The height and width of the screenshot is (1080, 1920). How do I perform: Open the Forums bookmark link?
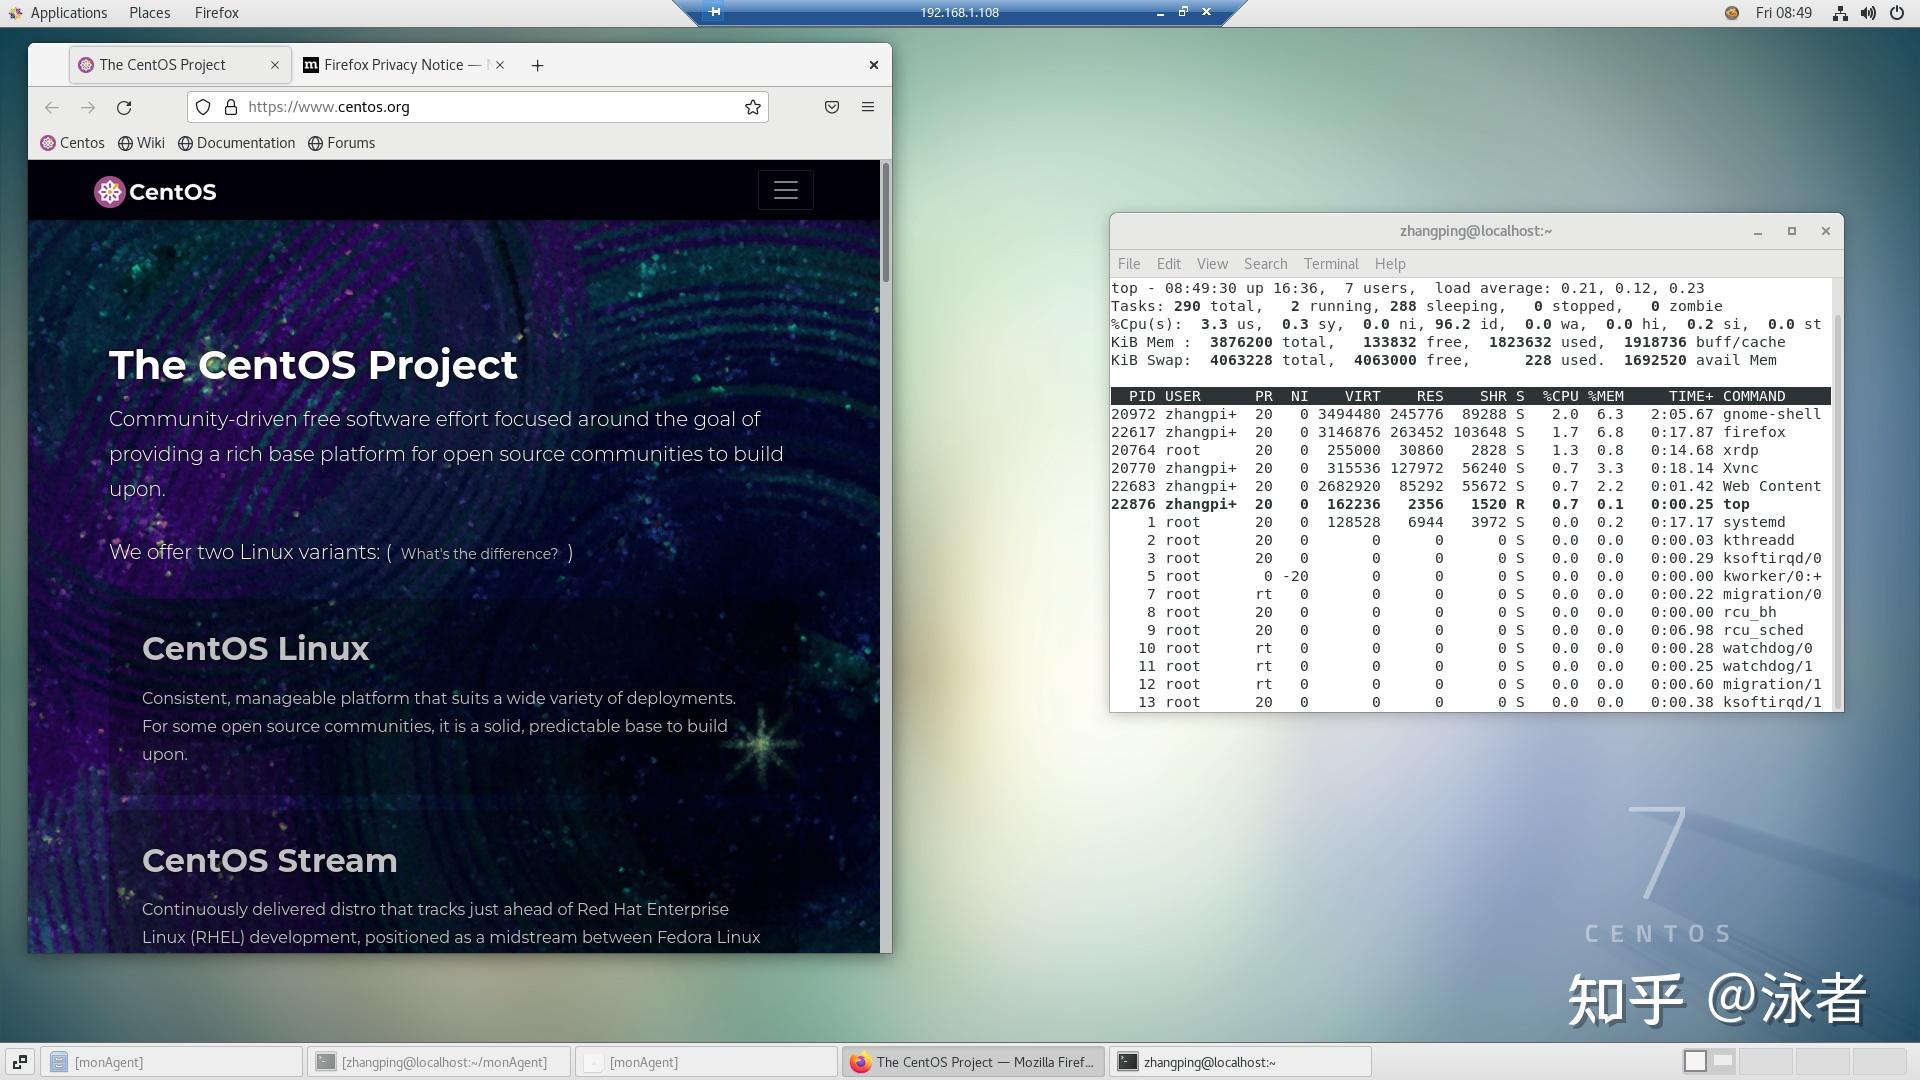342,143
